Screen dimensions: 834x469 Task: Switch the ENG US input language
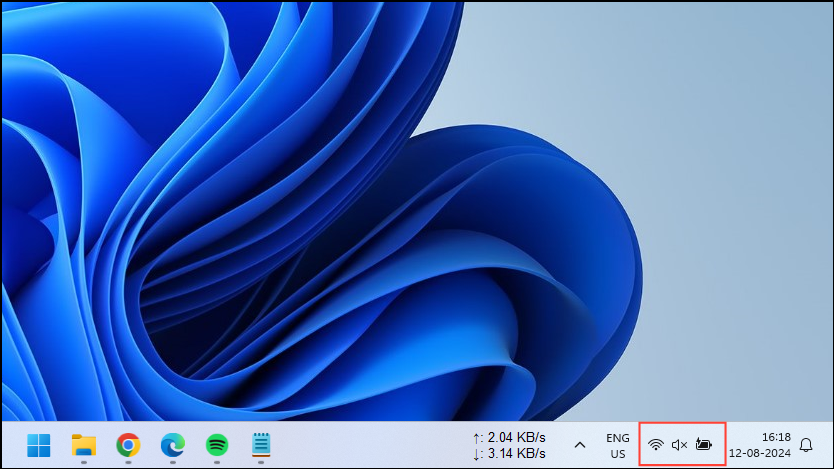click(618, 446)
